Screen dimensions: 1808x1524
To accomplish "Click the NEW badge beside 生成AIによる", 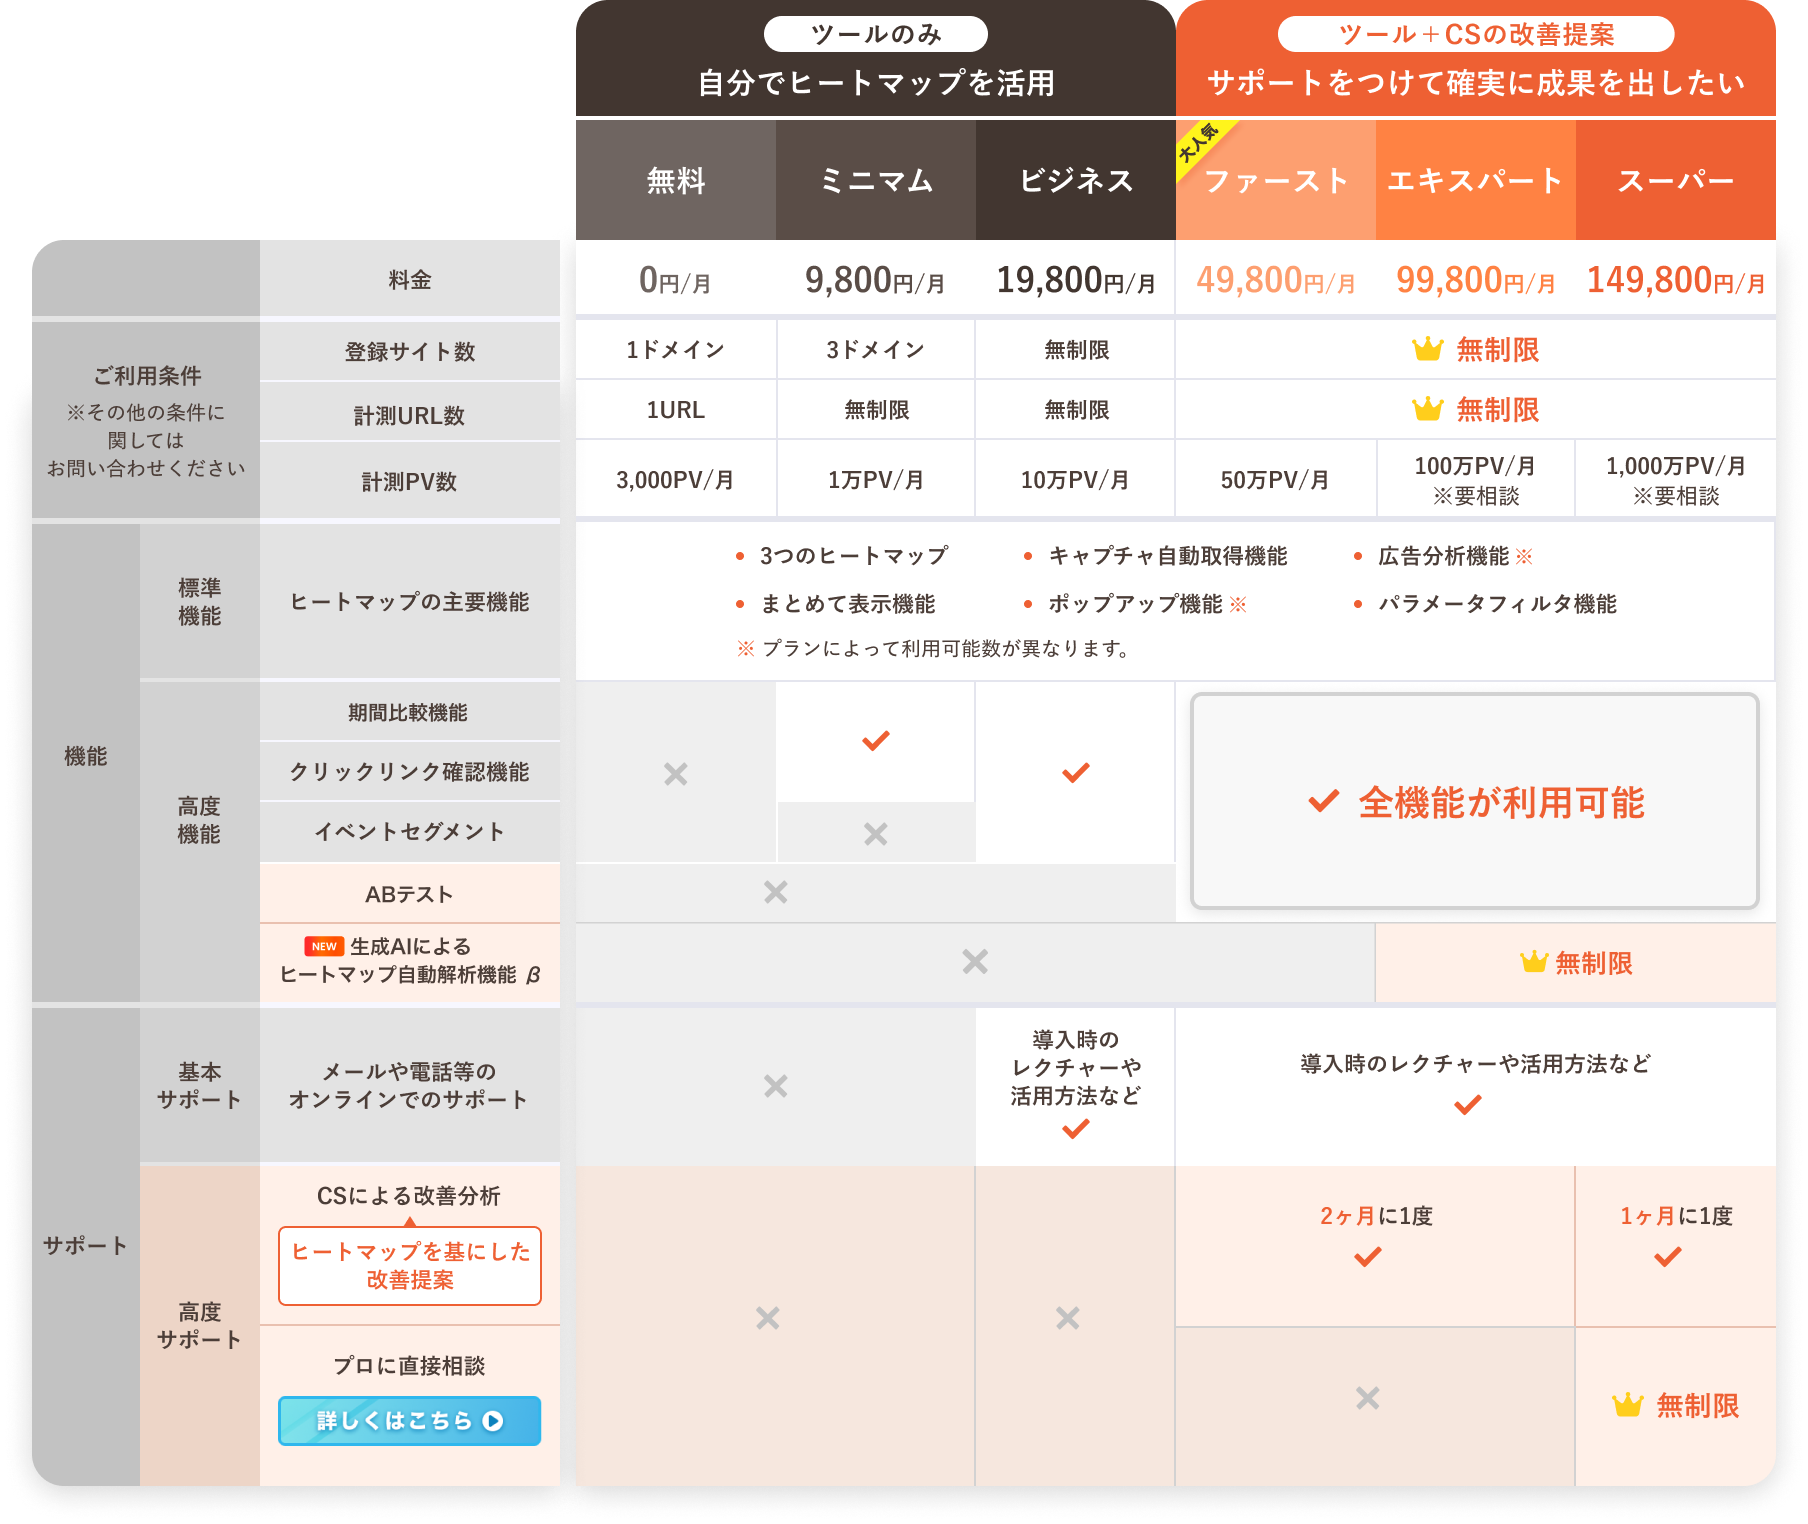I will coord(324,946).
